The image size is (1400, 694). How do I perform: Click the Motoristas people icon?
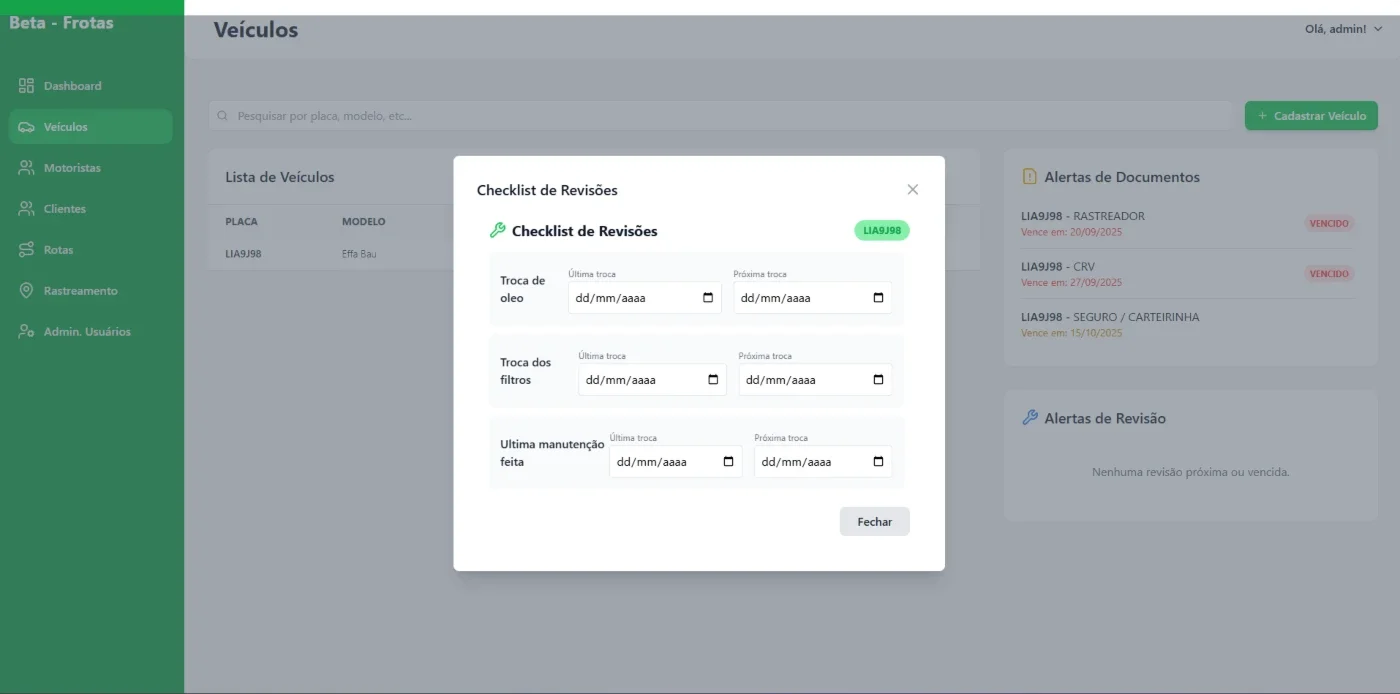[27, 168]
